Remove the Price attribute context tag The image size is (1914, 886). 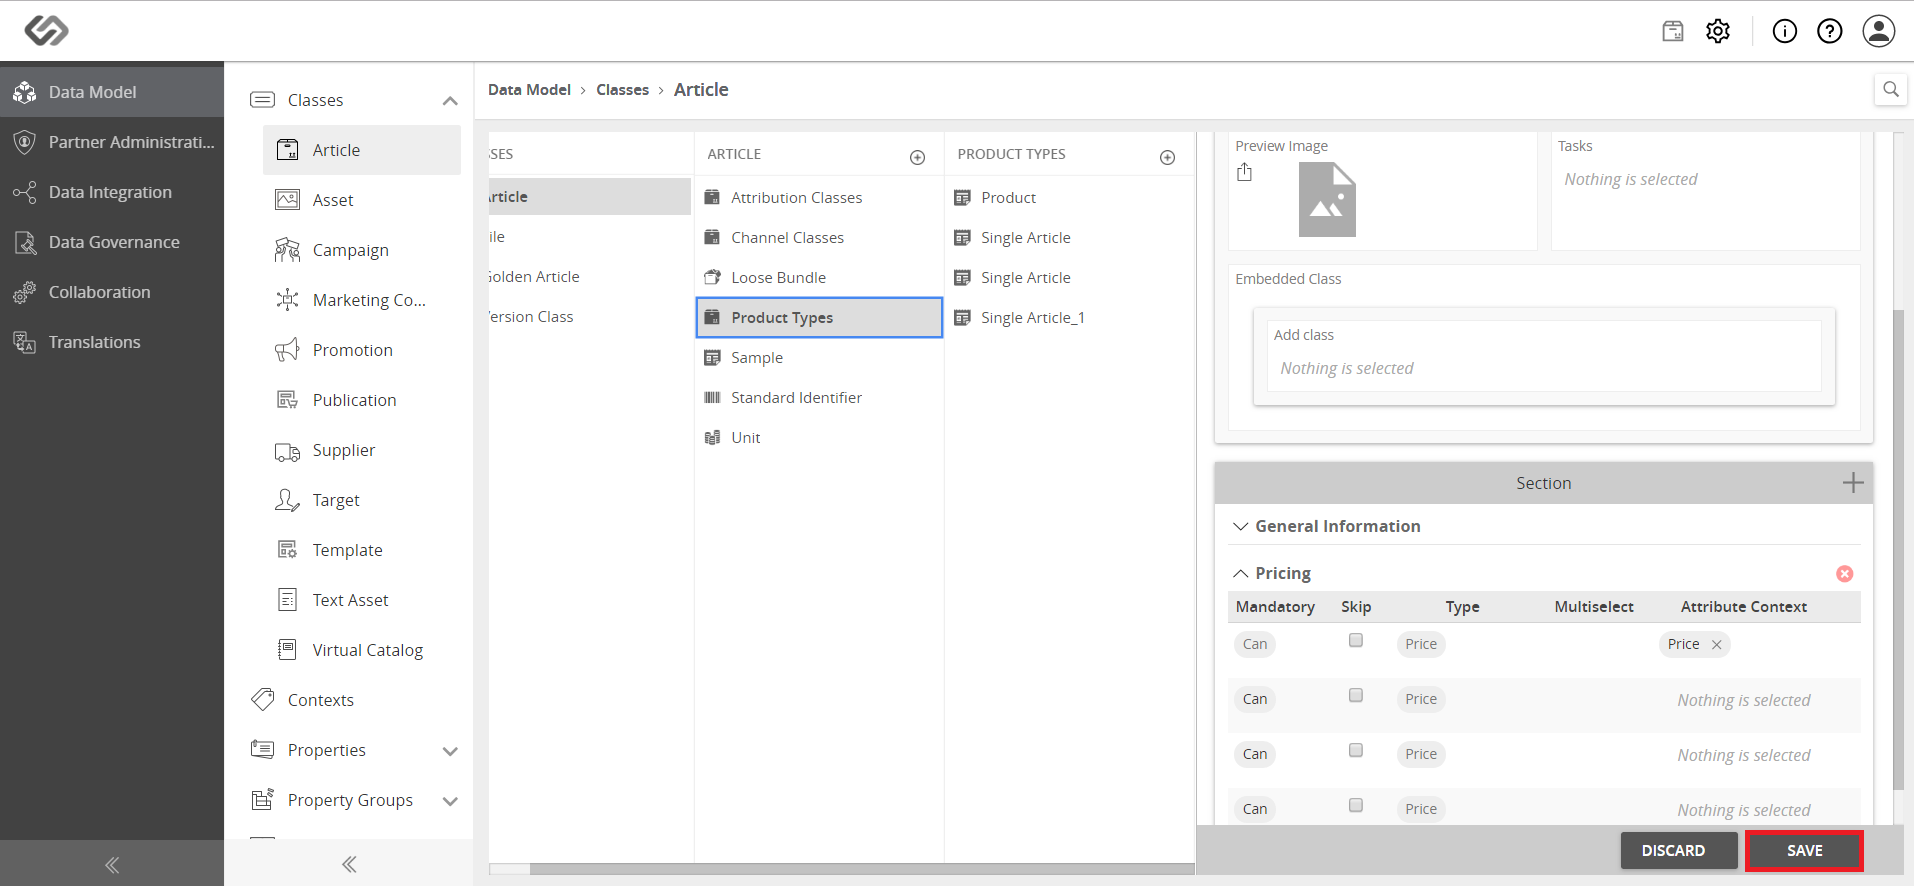click(1717, 645)
